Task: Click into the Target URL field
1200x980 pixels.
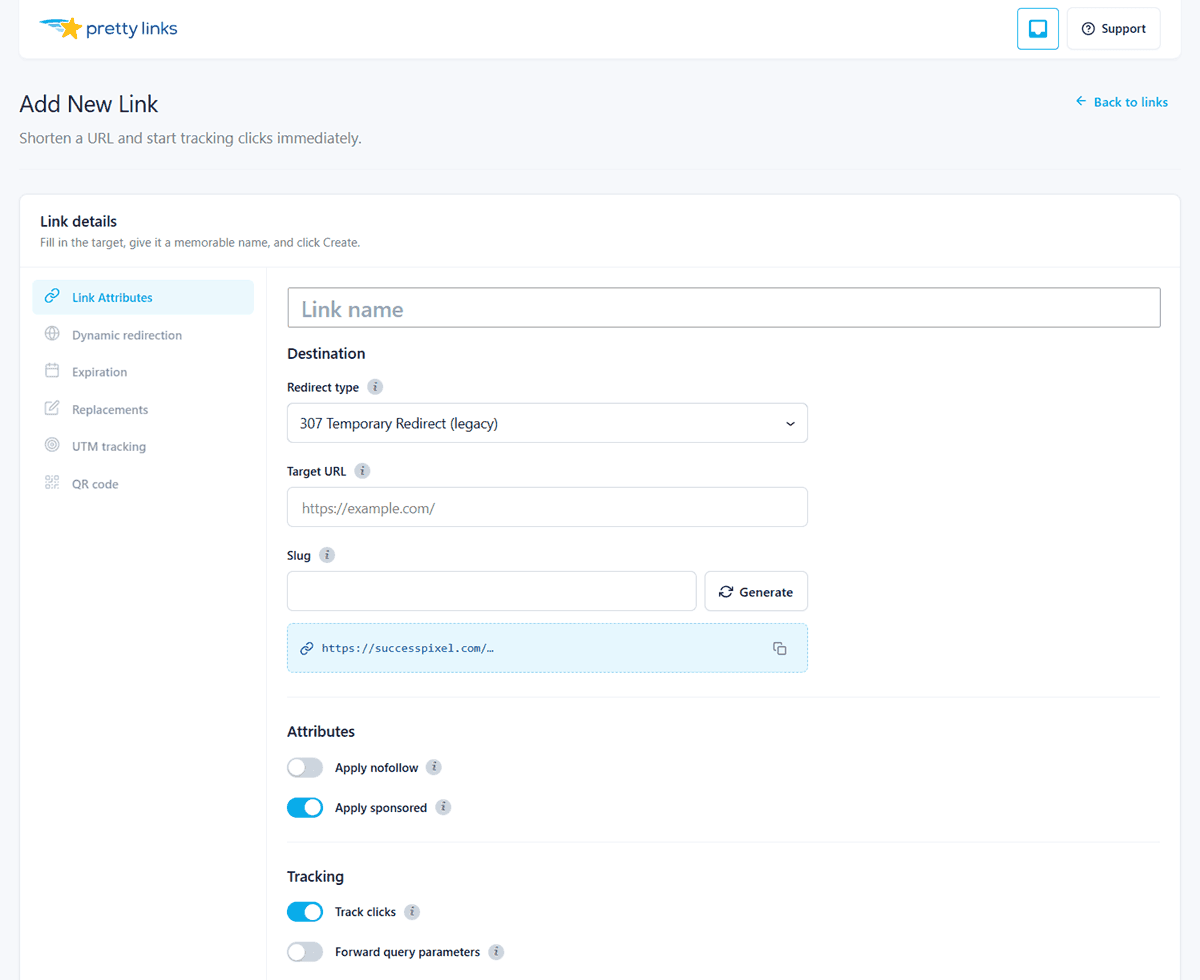Action: [x=547, y=507]
